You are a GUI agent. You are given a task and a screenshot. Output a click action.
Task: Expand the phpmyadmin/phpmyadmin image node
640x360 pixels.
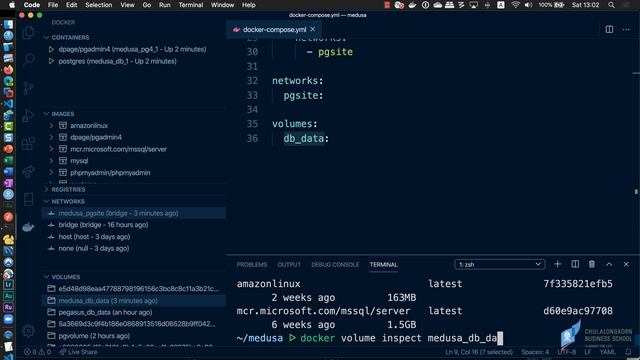coord(51,173)
